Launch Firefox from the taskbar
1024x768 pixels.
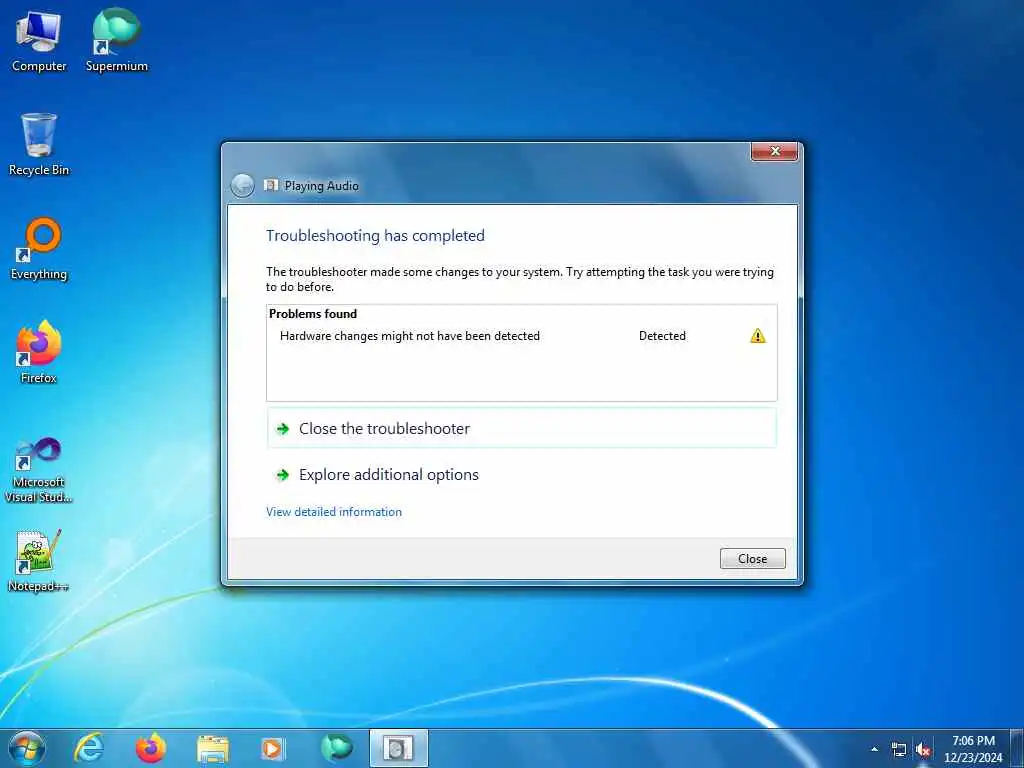150,748
